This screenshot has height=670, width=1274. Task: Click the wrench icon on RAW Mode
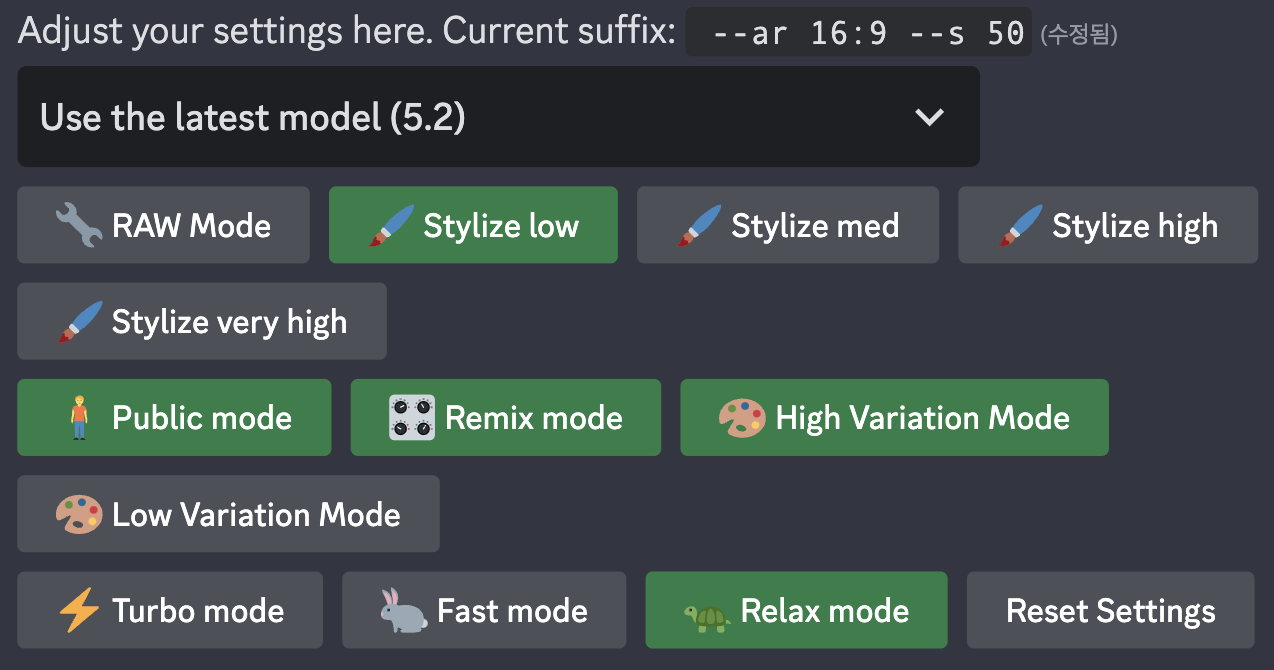78,226
